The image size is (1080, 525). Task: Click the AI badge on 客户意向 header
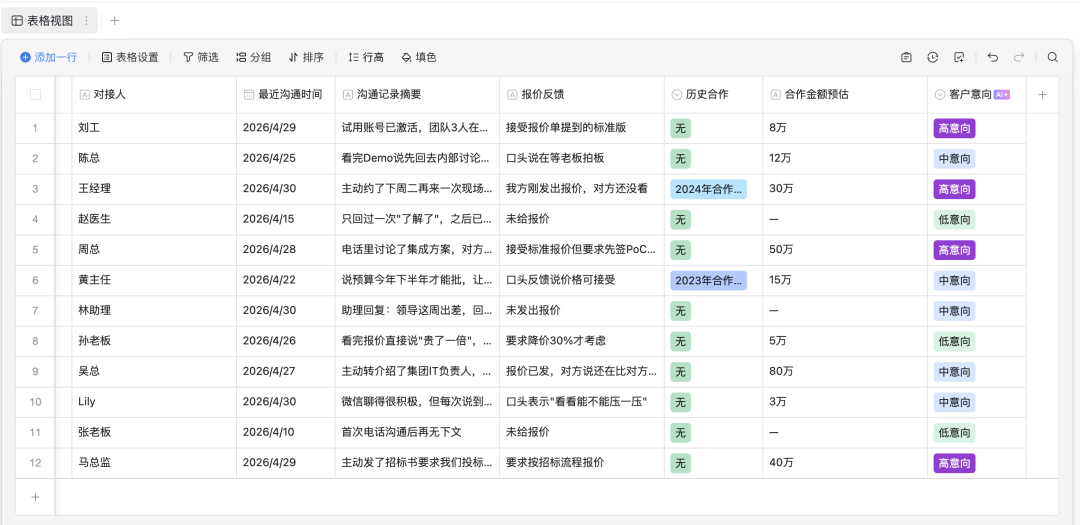[1002, 95]
